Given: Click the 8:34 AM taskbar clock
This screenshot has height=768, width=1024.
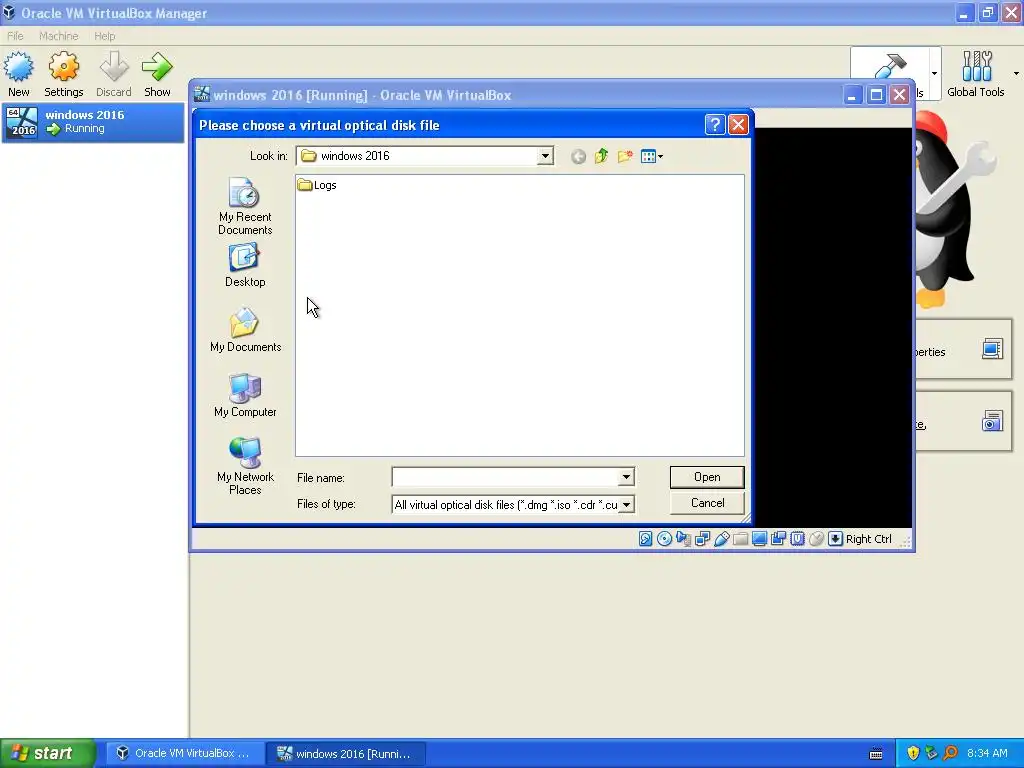Looking at the screenshot, I should pyautogui.click(x=987, y=754).
